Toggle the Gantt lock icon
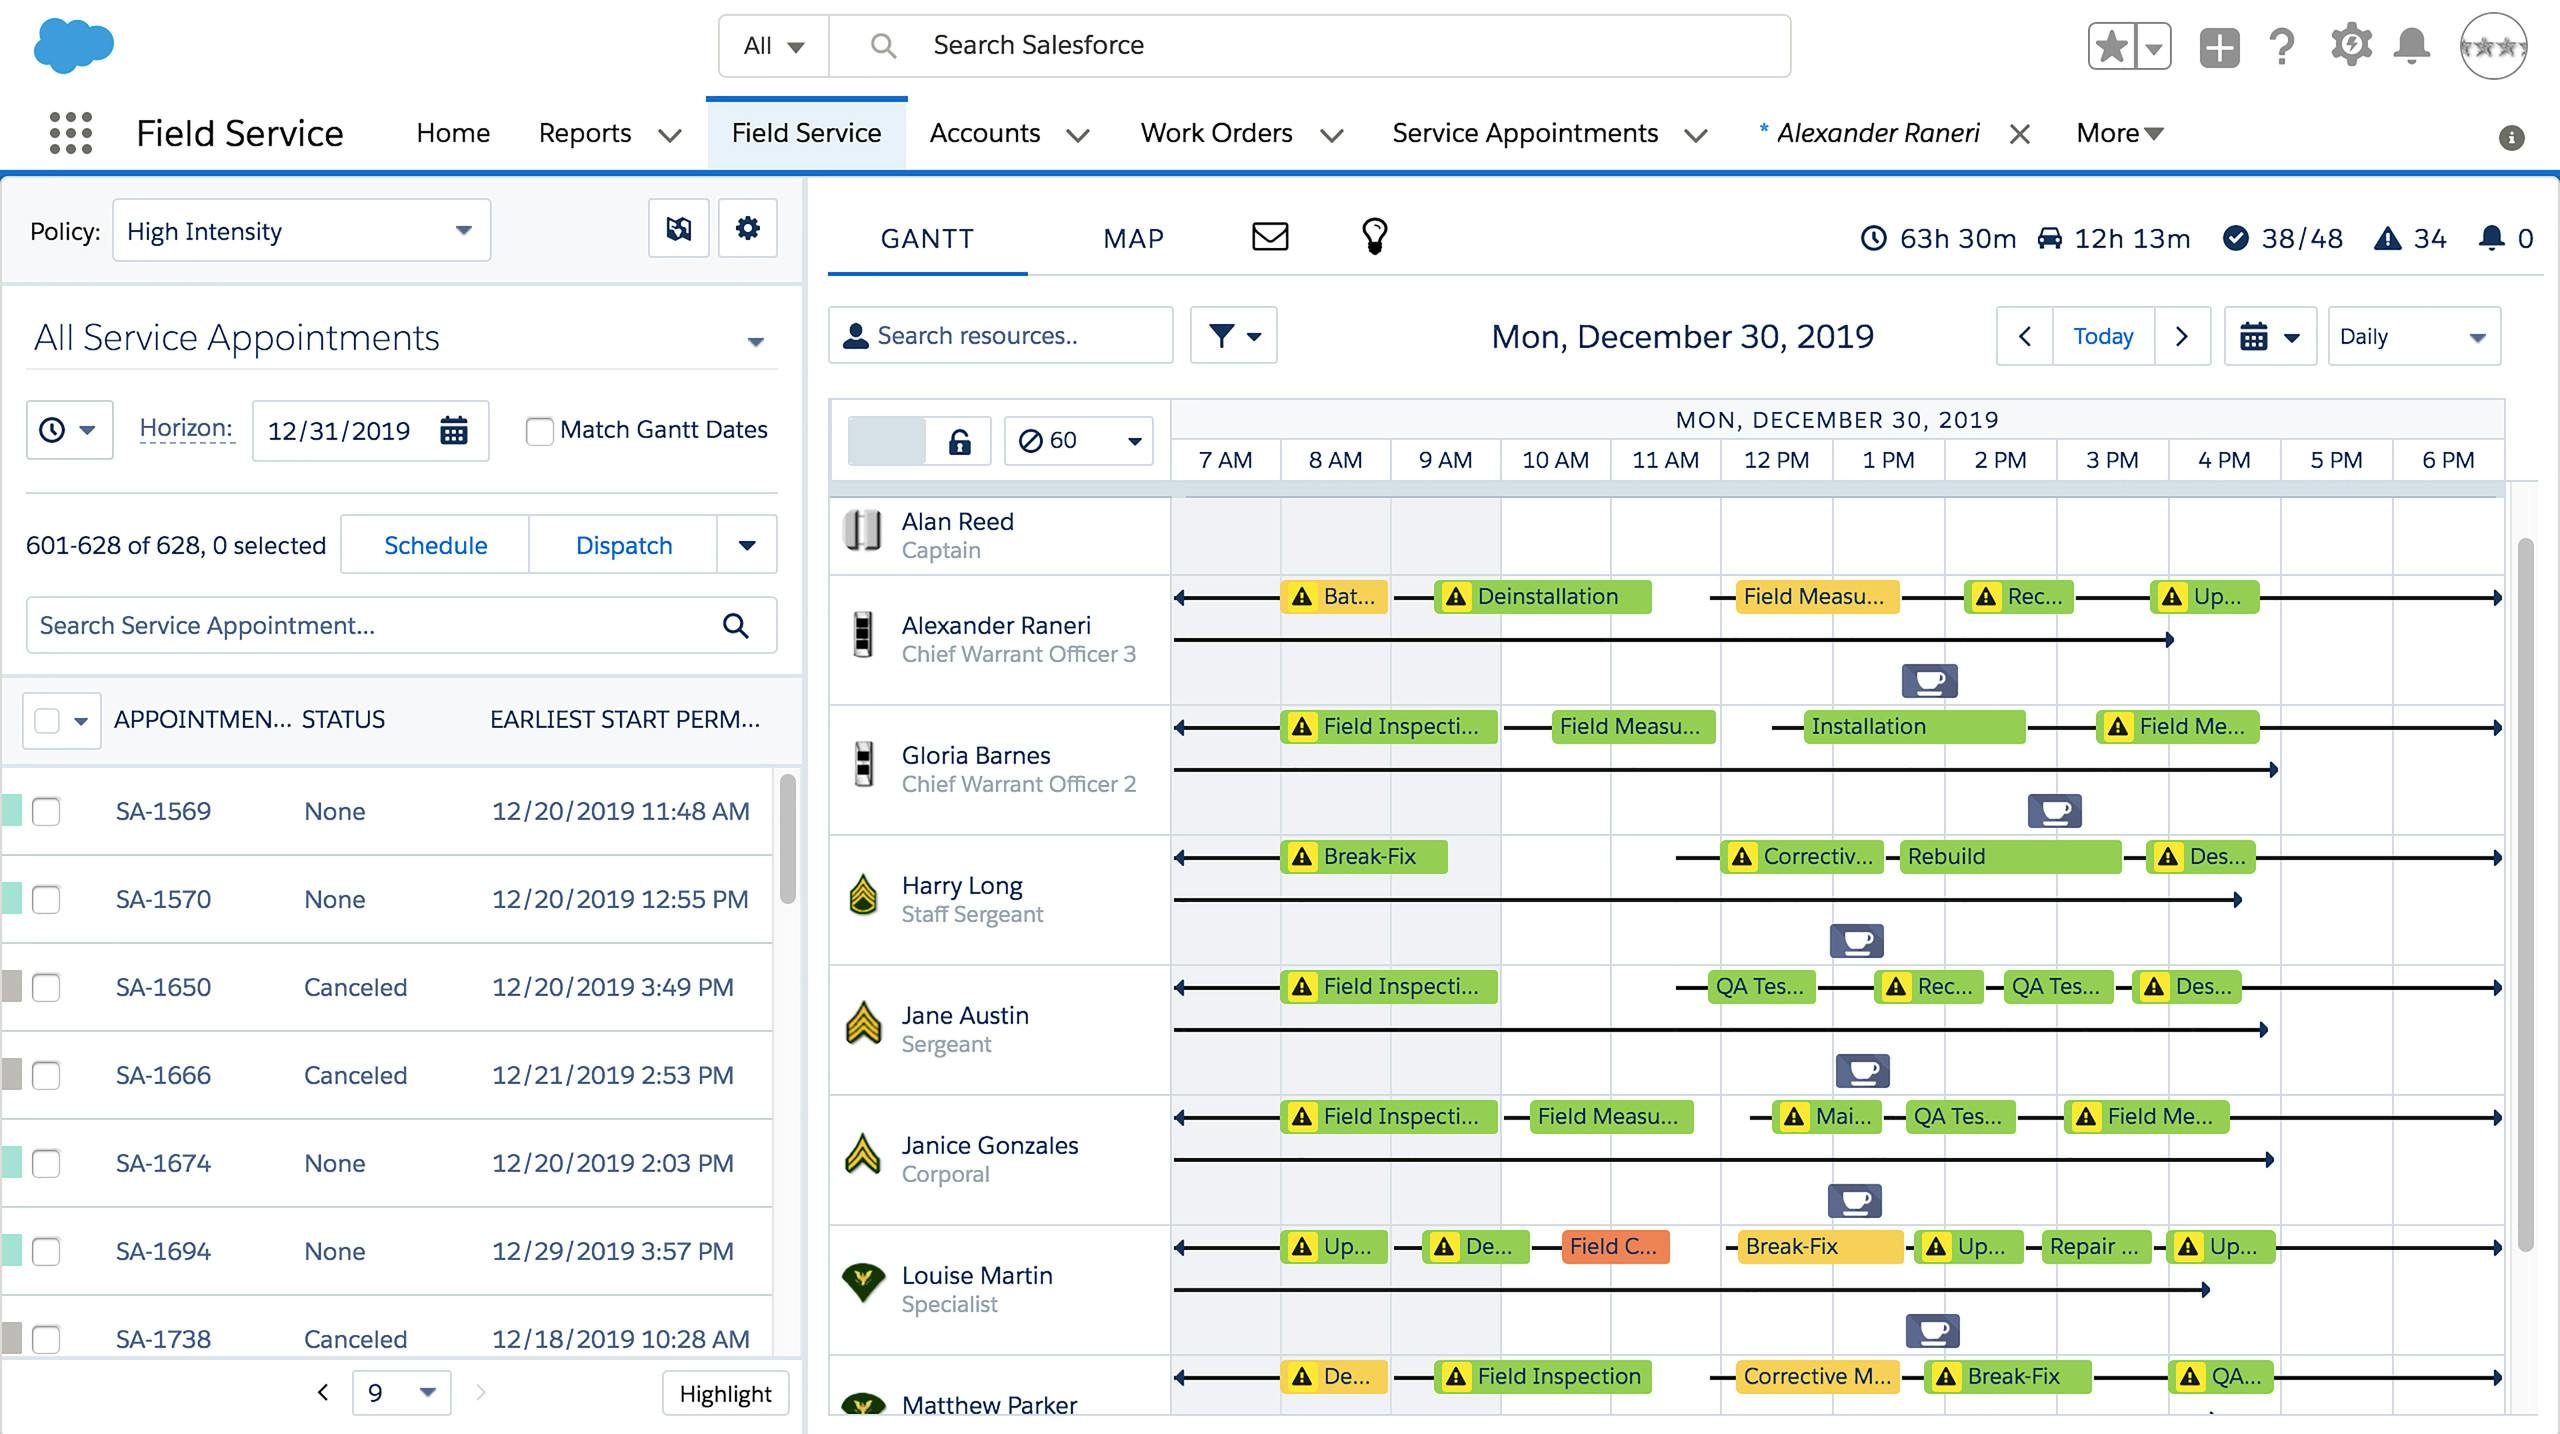The image size is (2560, 1434). (x=959, y=441)
